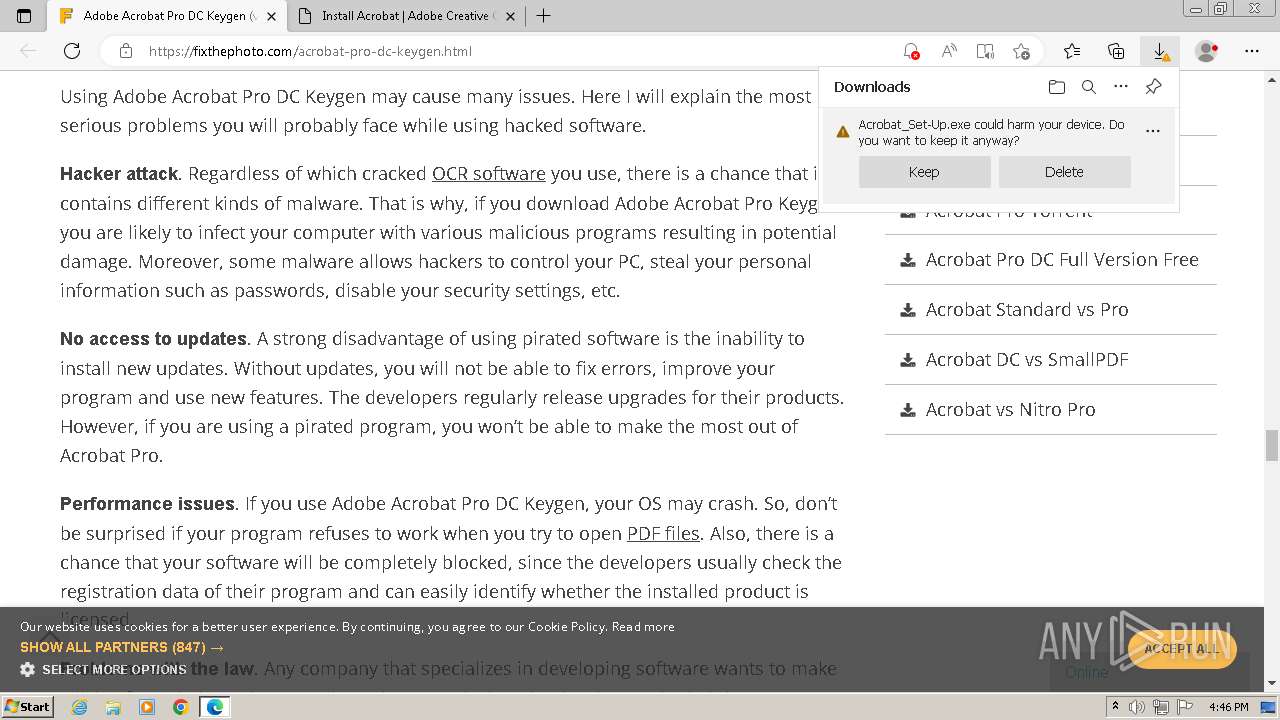This screenshot has width=1280, height=720.
Task: Open the Windows Start button
Action: pos(27,706)
